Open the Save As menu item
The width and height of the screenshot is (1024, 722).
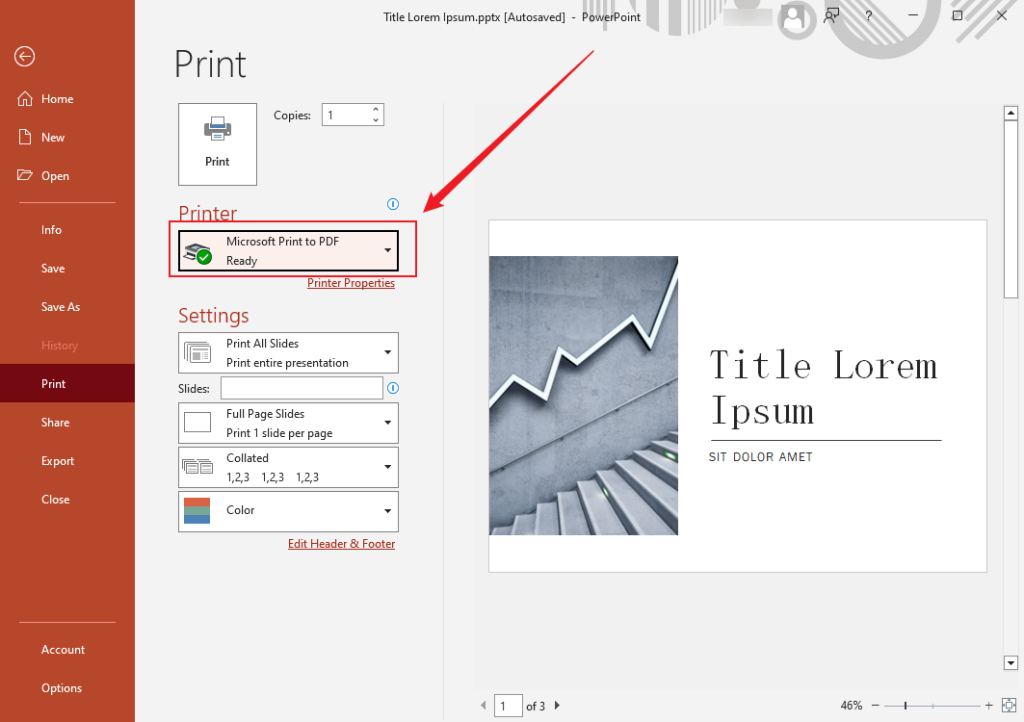point(61,306)
